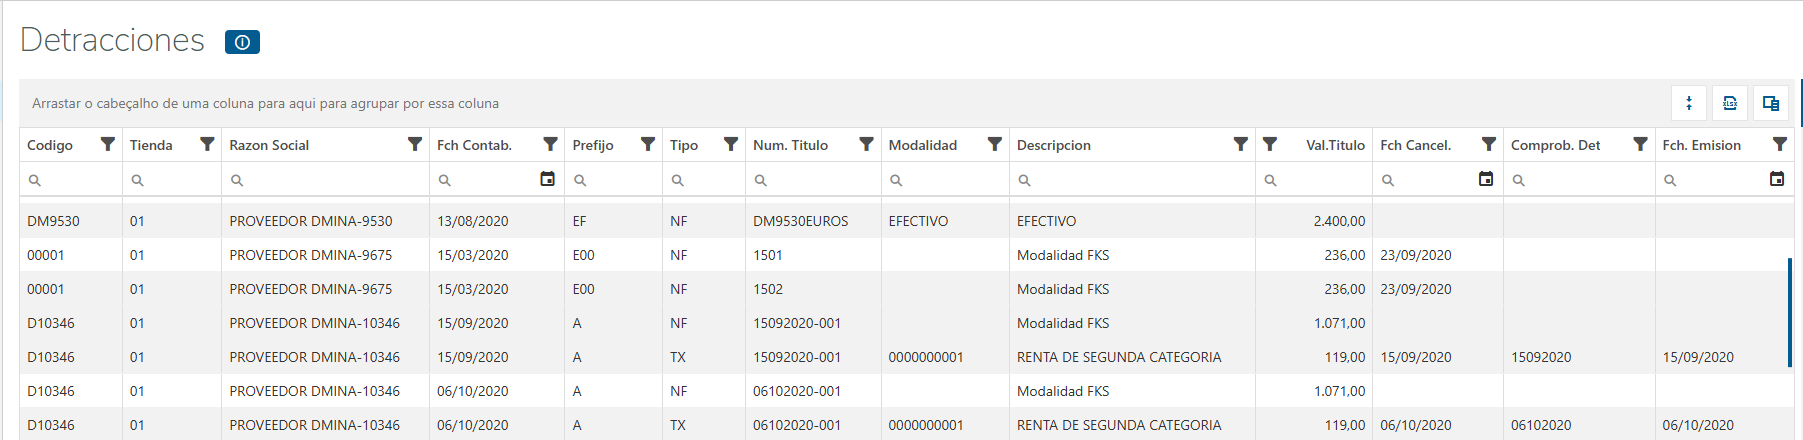Open the Prefijo column filter funnel

pyautogui.click(x=648, y=145)
